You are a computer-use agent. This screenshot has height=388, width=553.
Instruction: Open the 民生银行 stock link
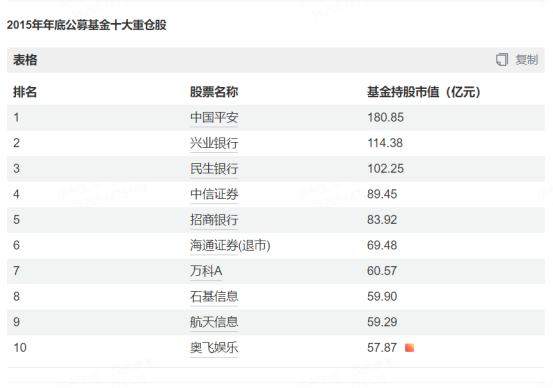(214, 169)
